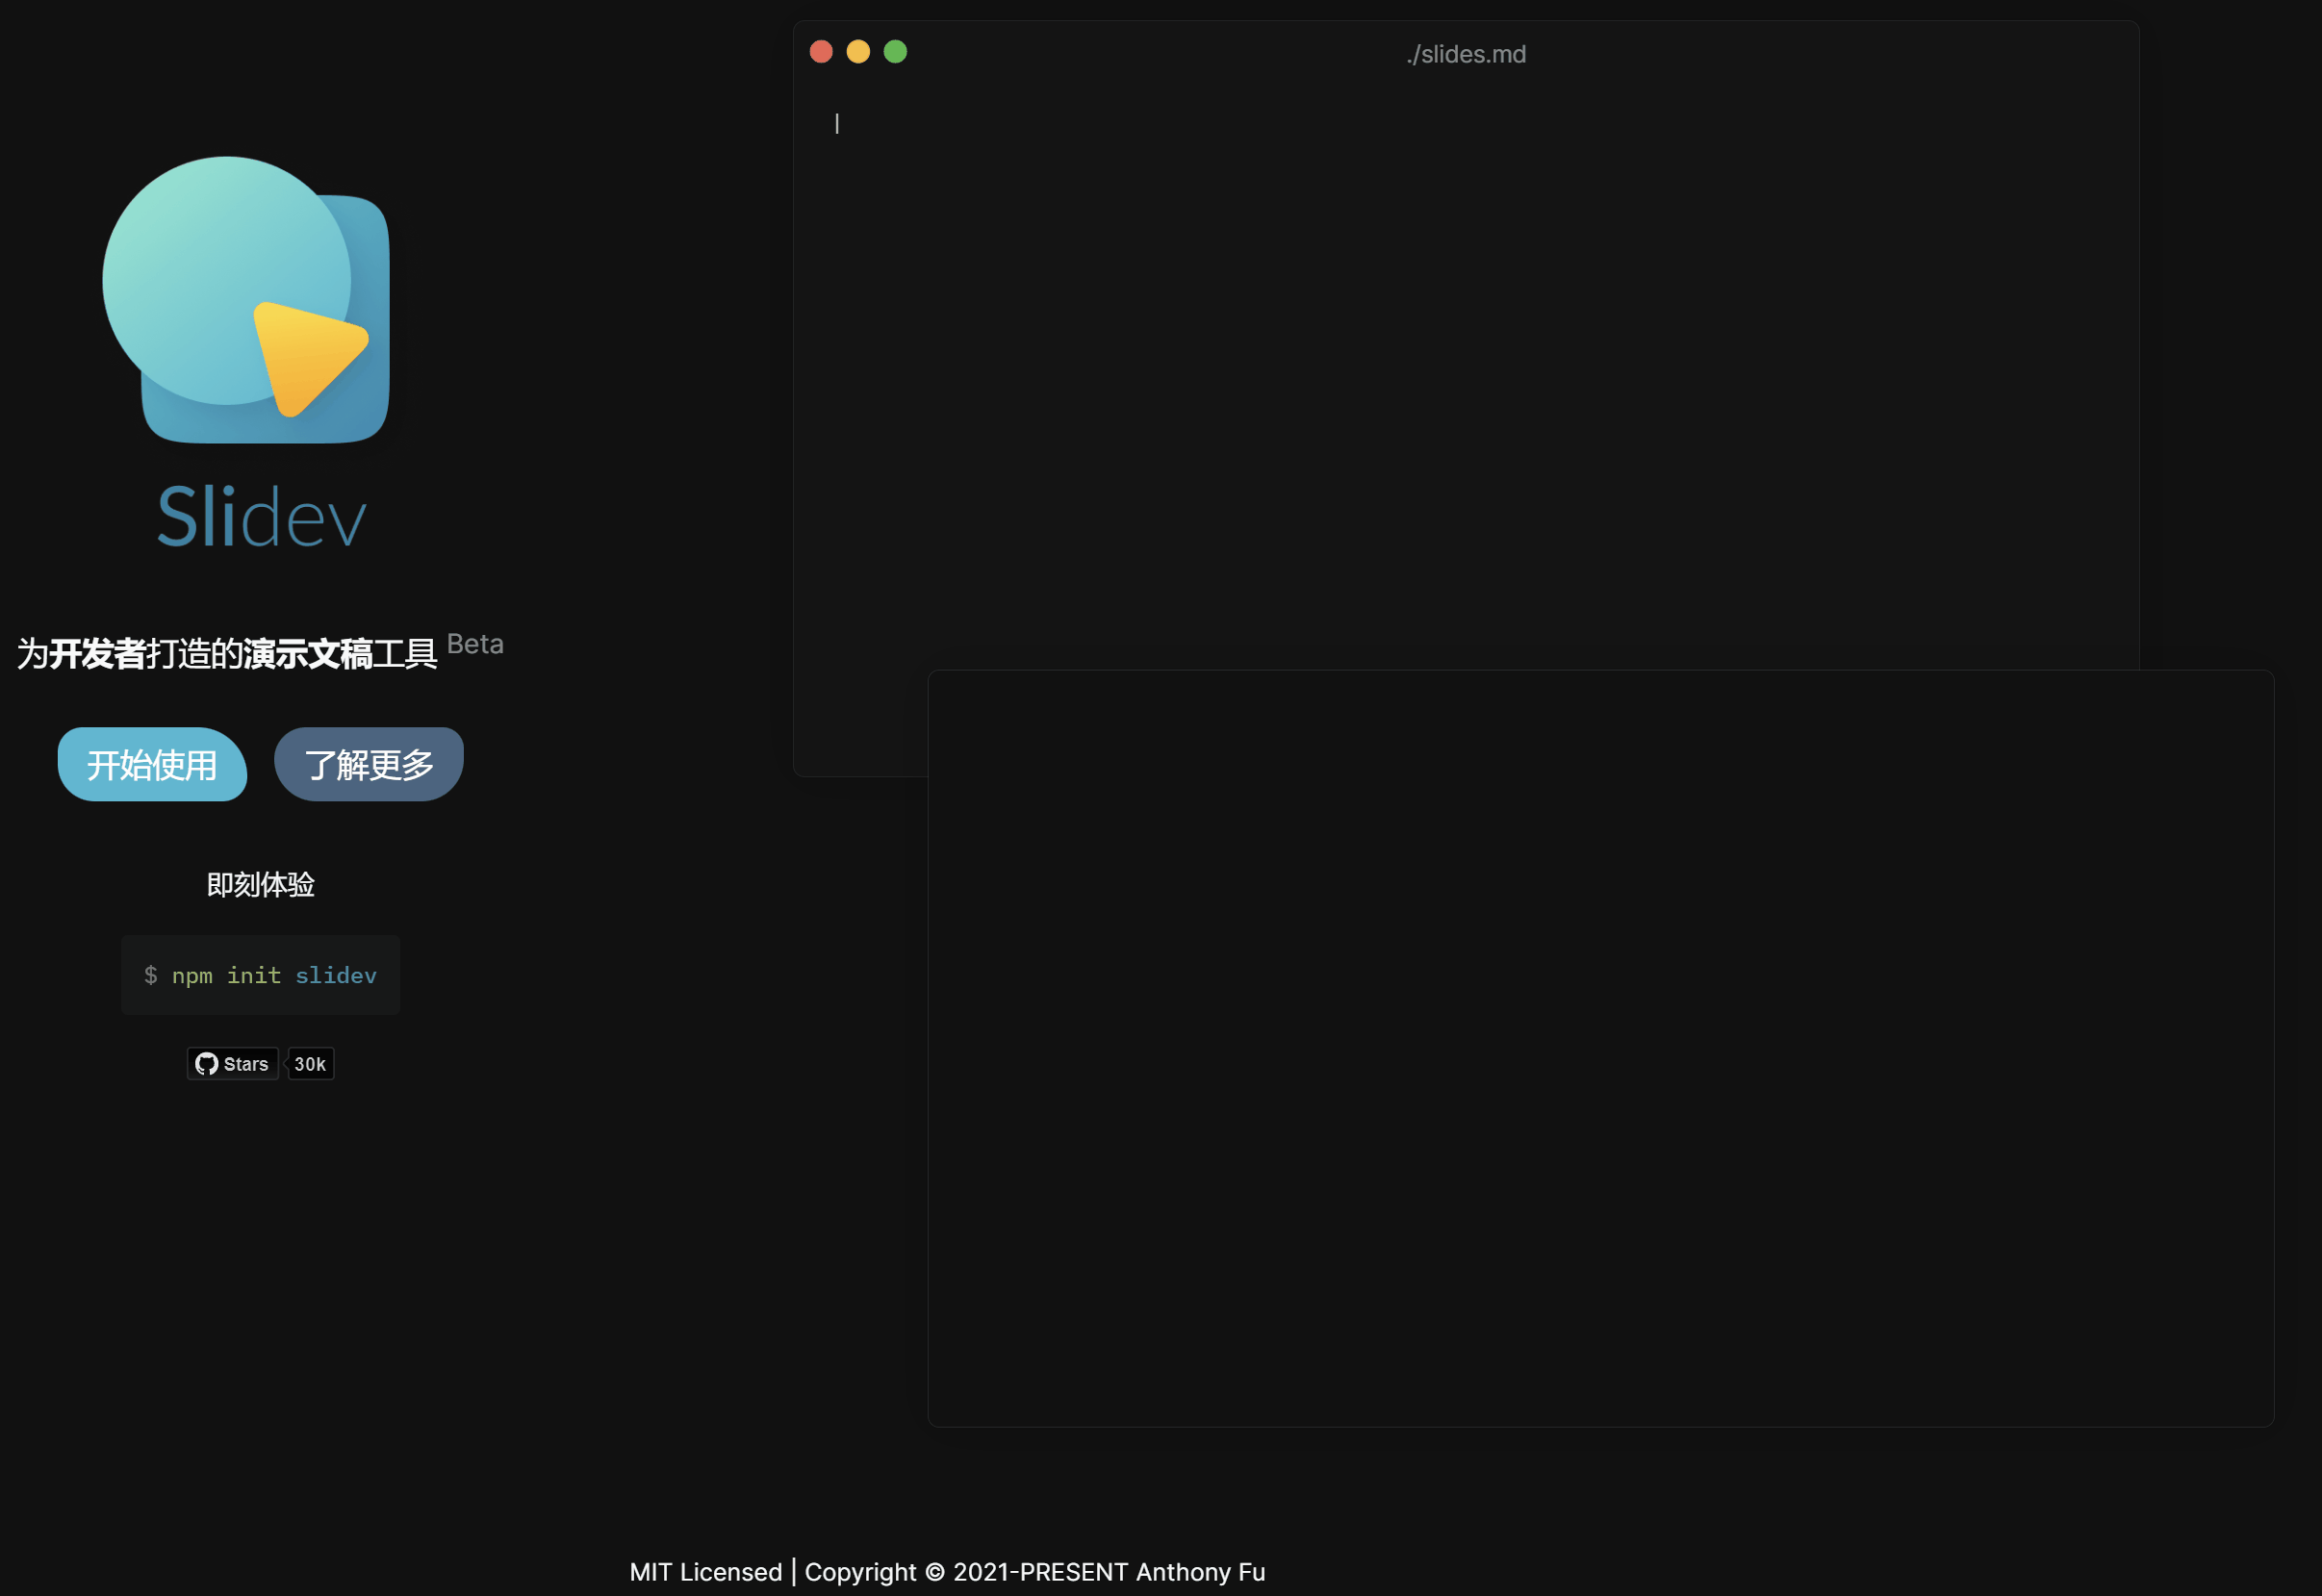Click the yellow window dot in editor
Screen dimensions: 2322x1596
858,52
